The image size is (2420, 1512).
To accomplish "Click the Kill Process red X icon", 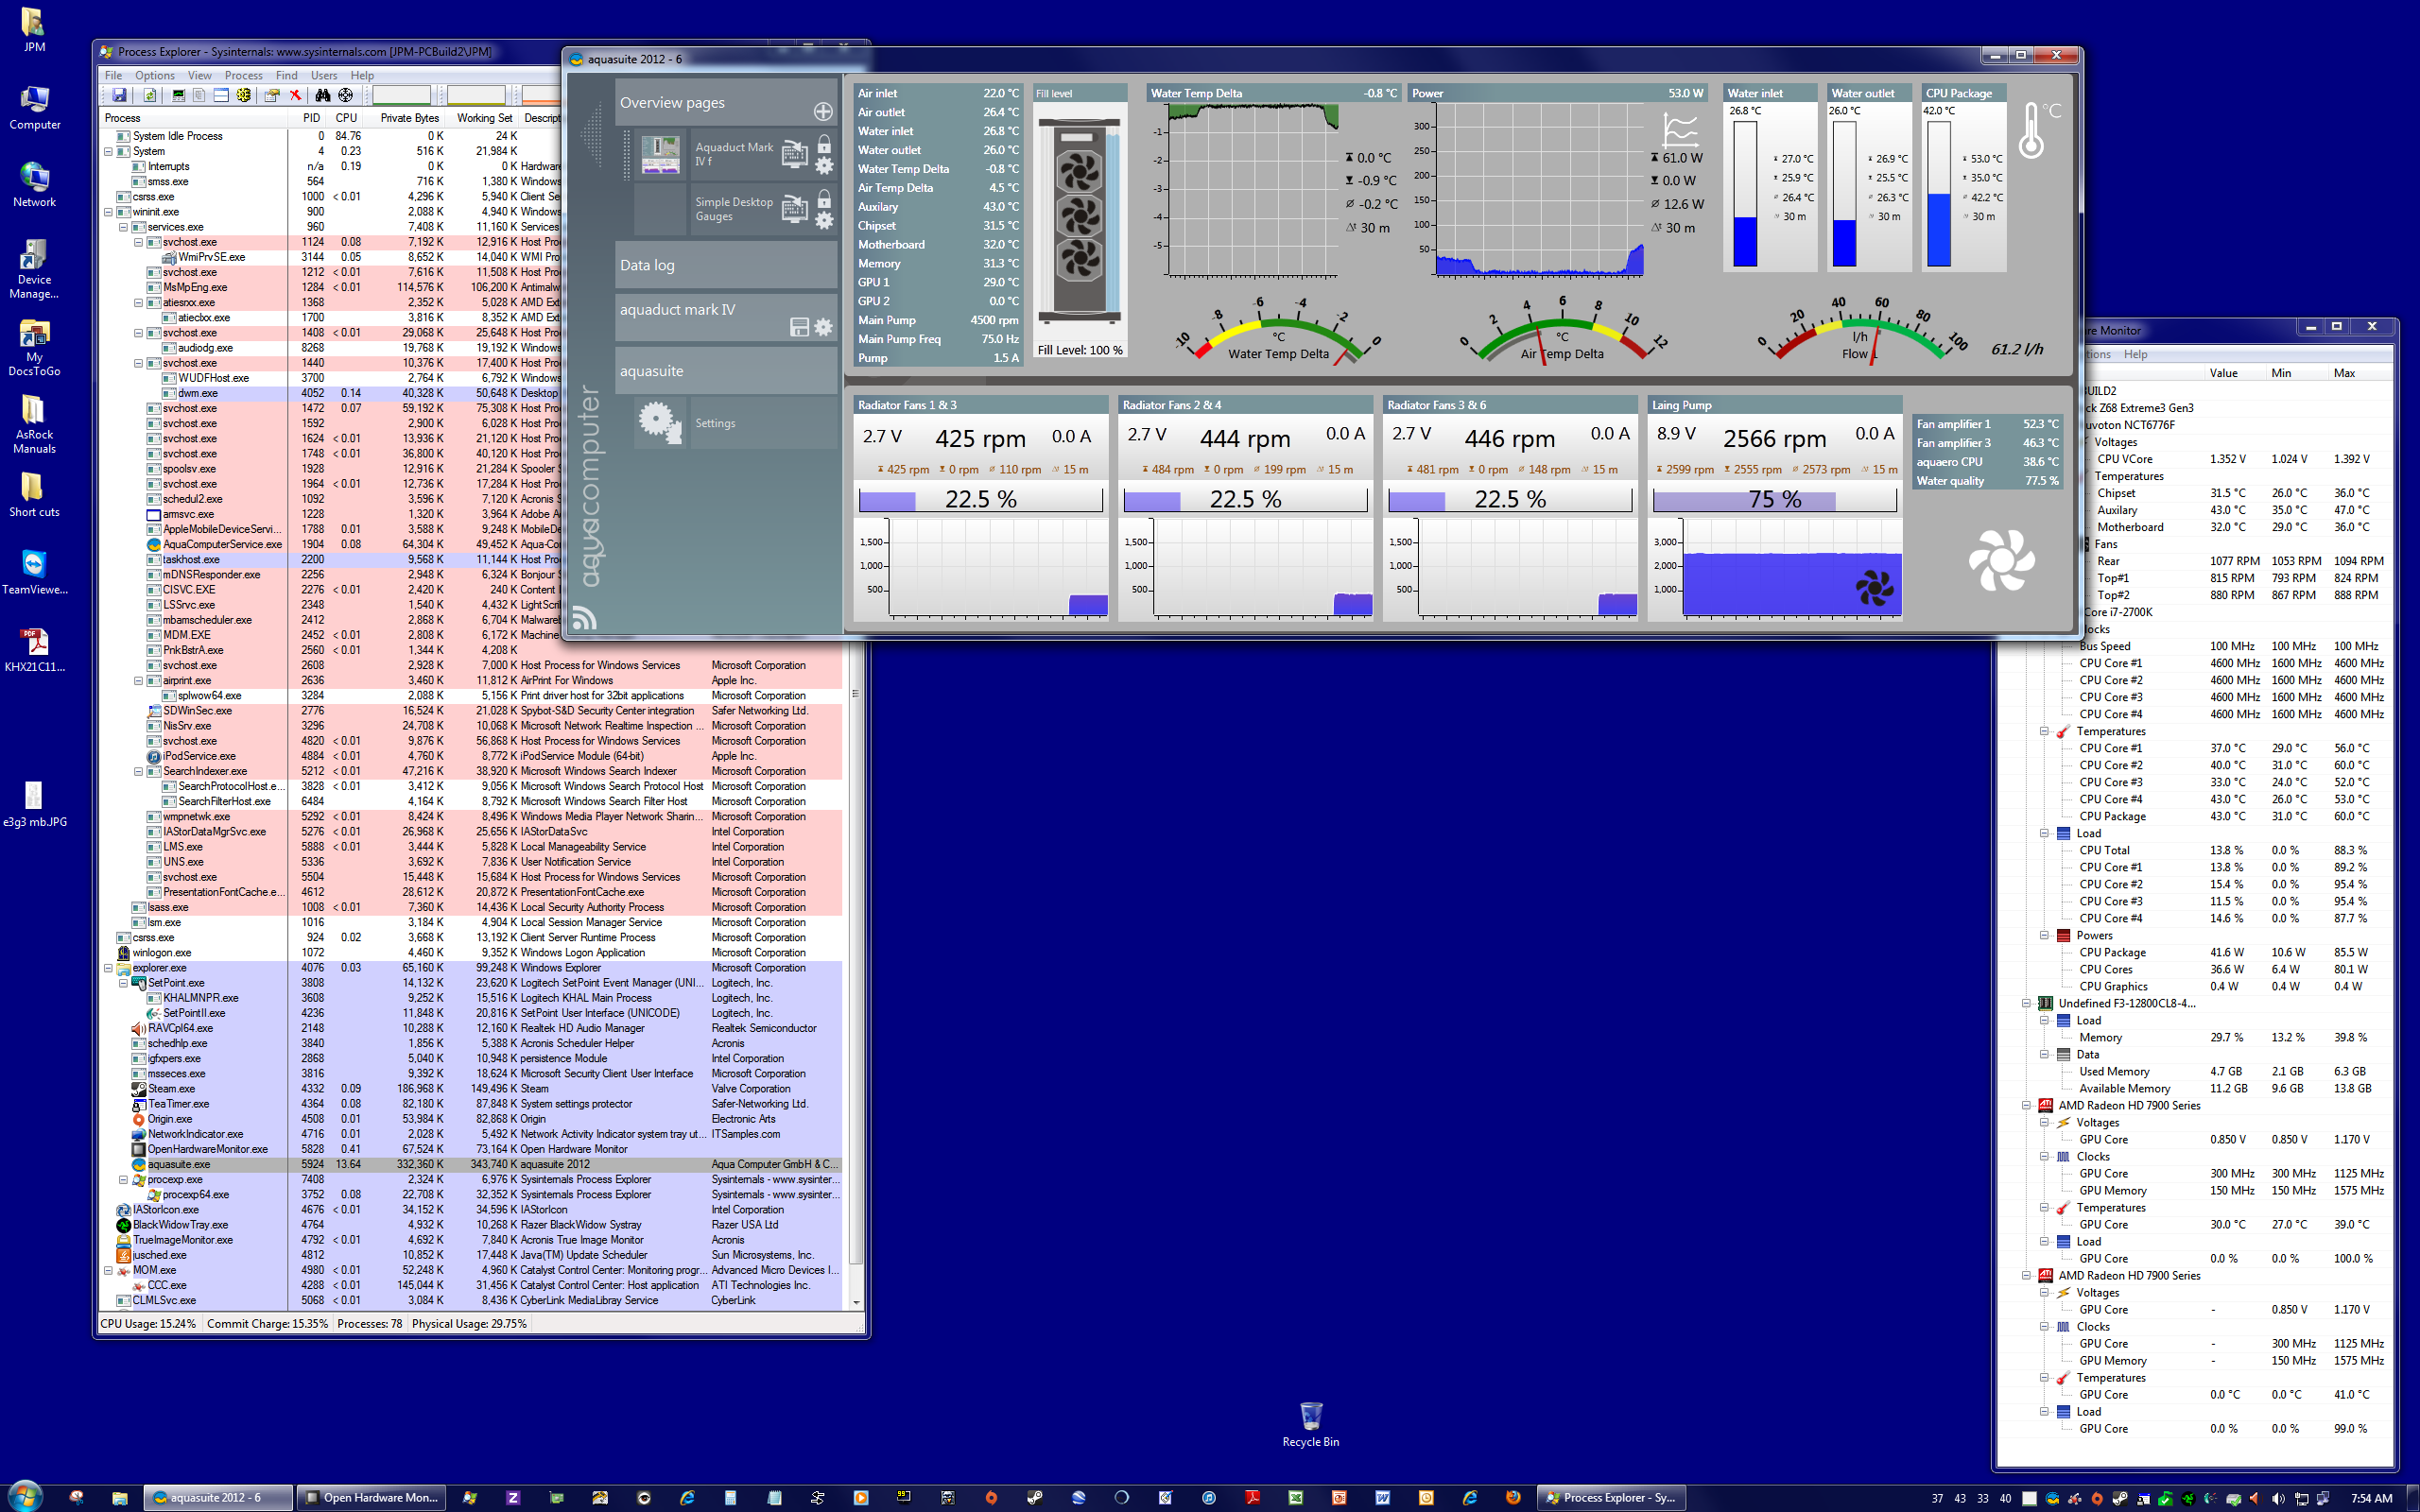I will click(x=295, y=95).
